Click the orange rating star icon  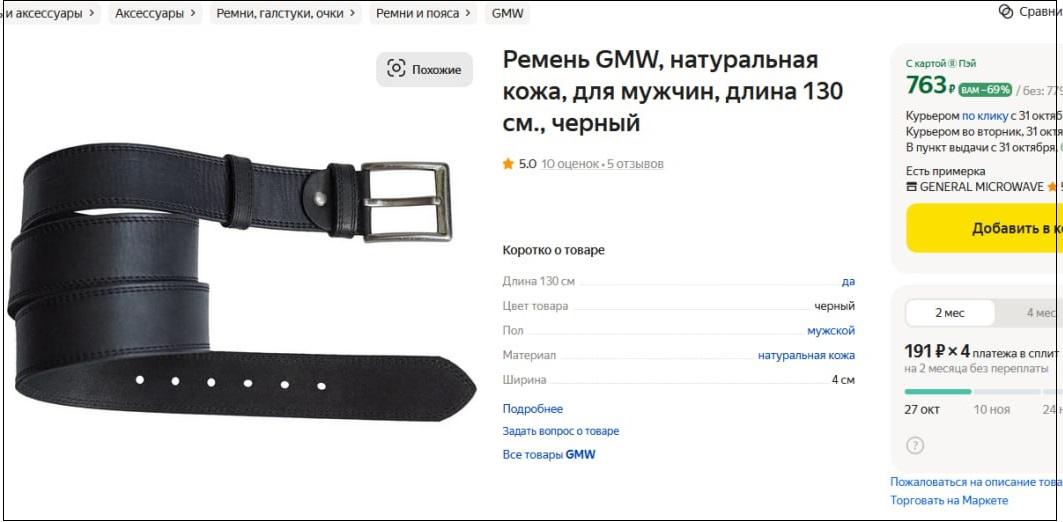coord(508,163)
